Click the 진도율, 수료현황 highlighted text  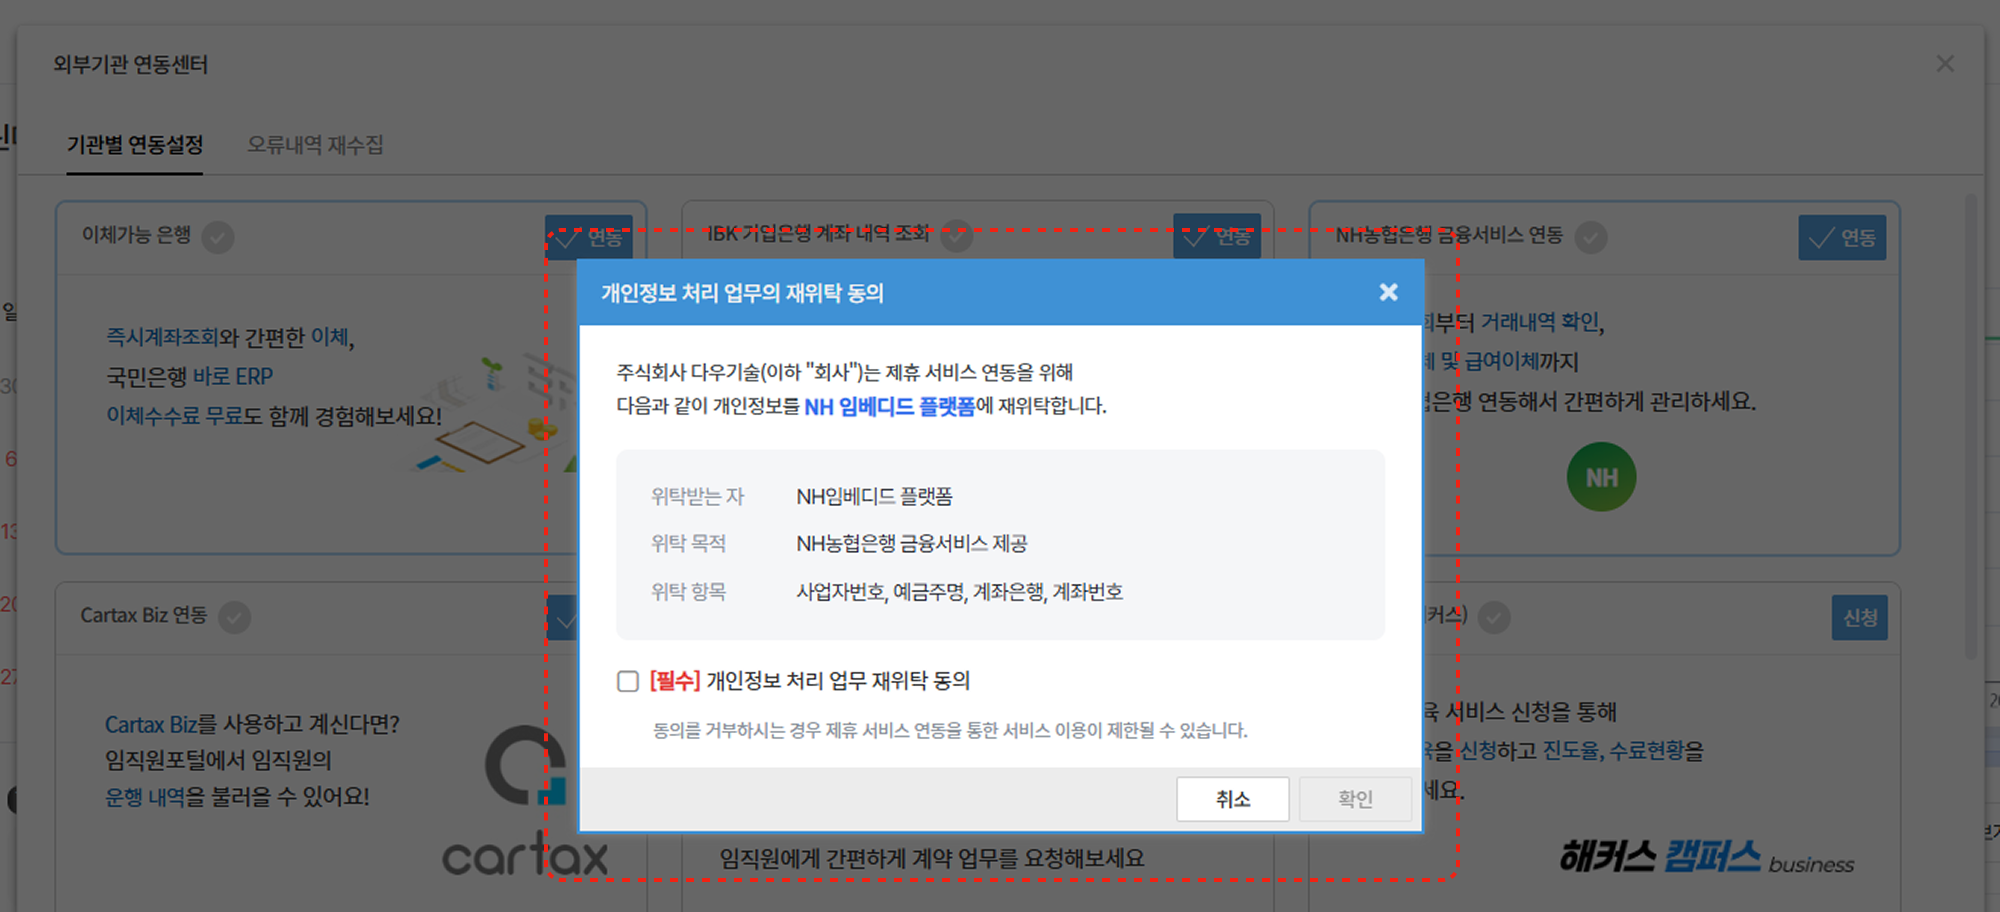1614,751
